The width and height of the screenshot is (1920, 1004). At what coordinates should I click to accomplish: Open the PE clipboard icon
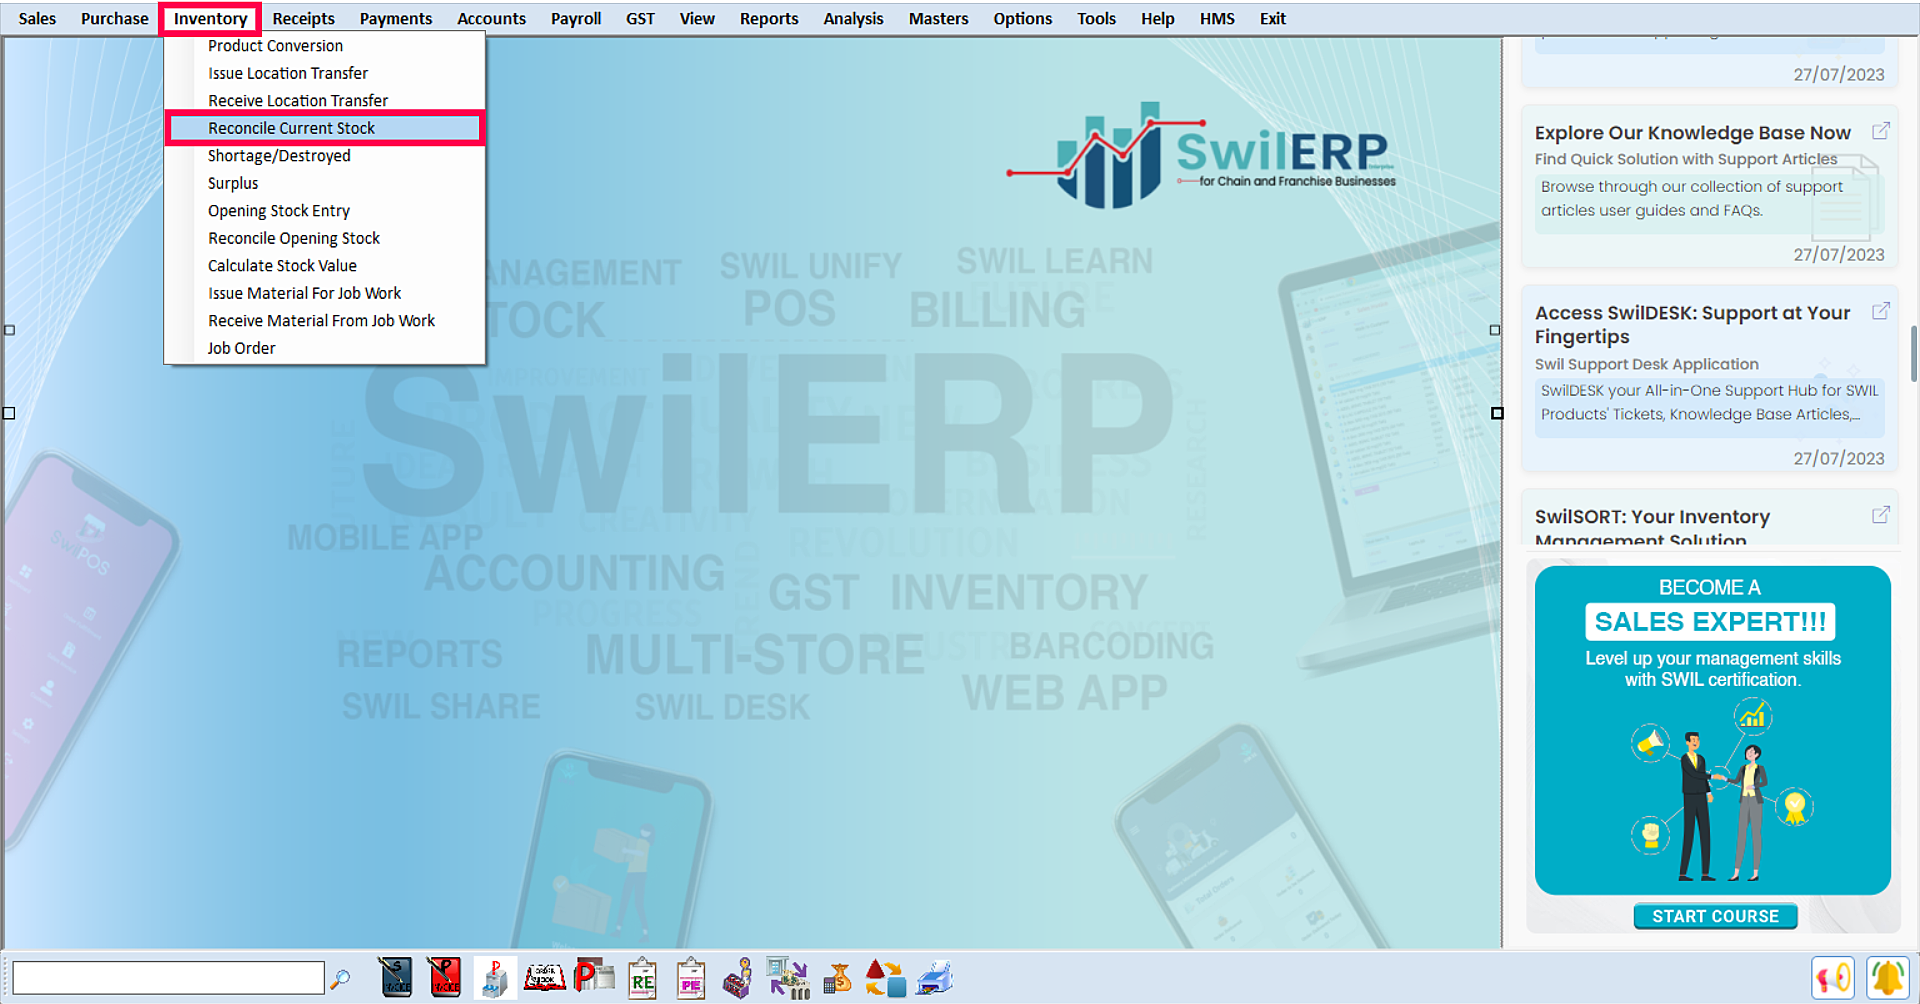[691, 978]
